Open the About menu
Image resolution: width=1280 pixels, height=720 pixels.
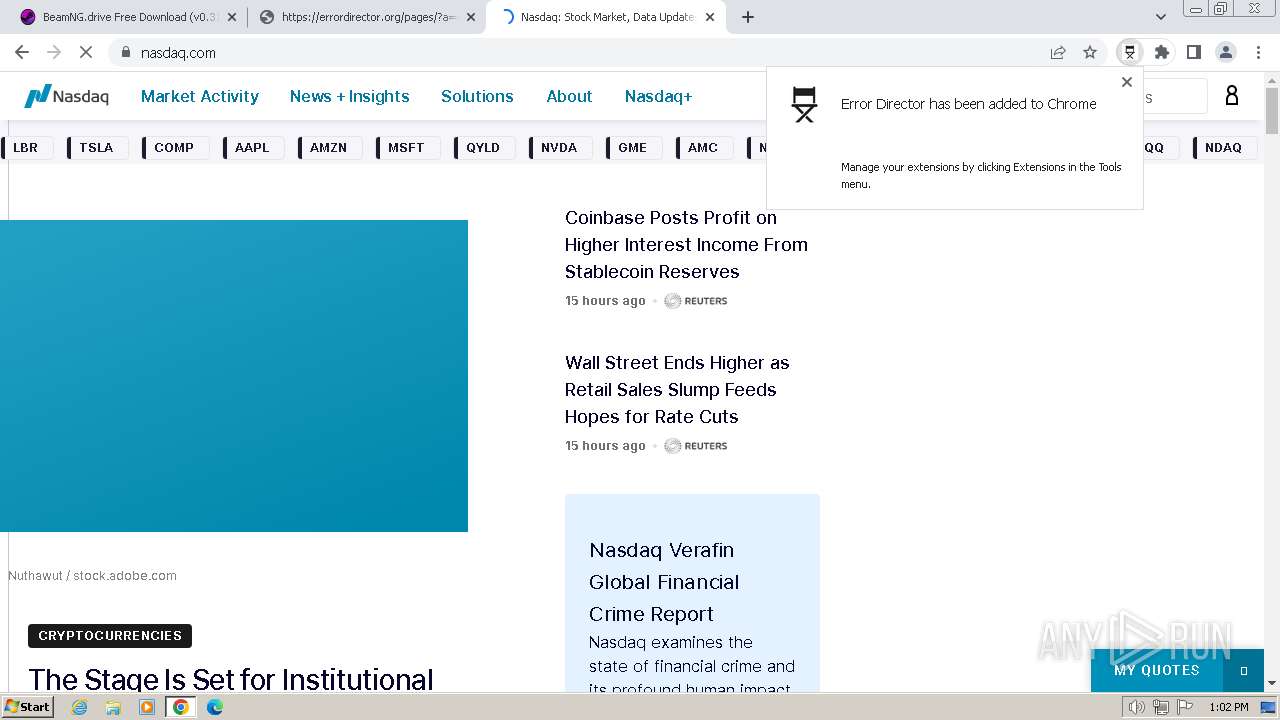point(569,96)
